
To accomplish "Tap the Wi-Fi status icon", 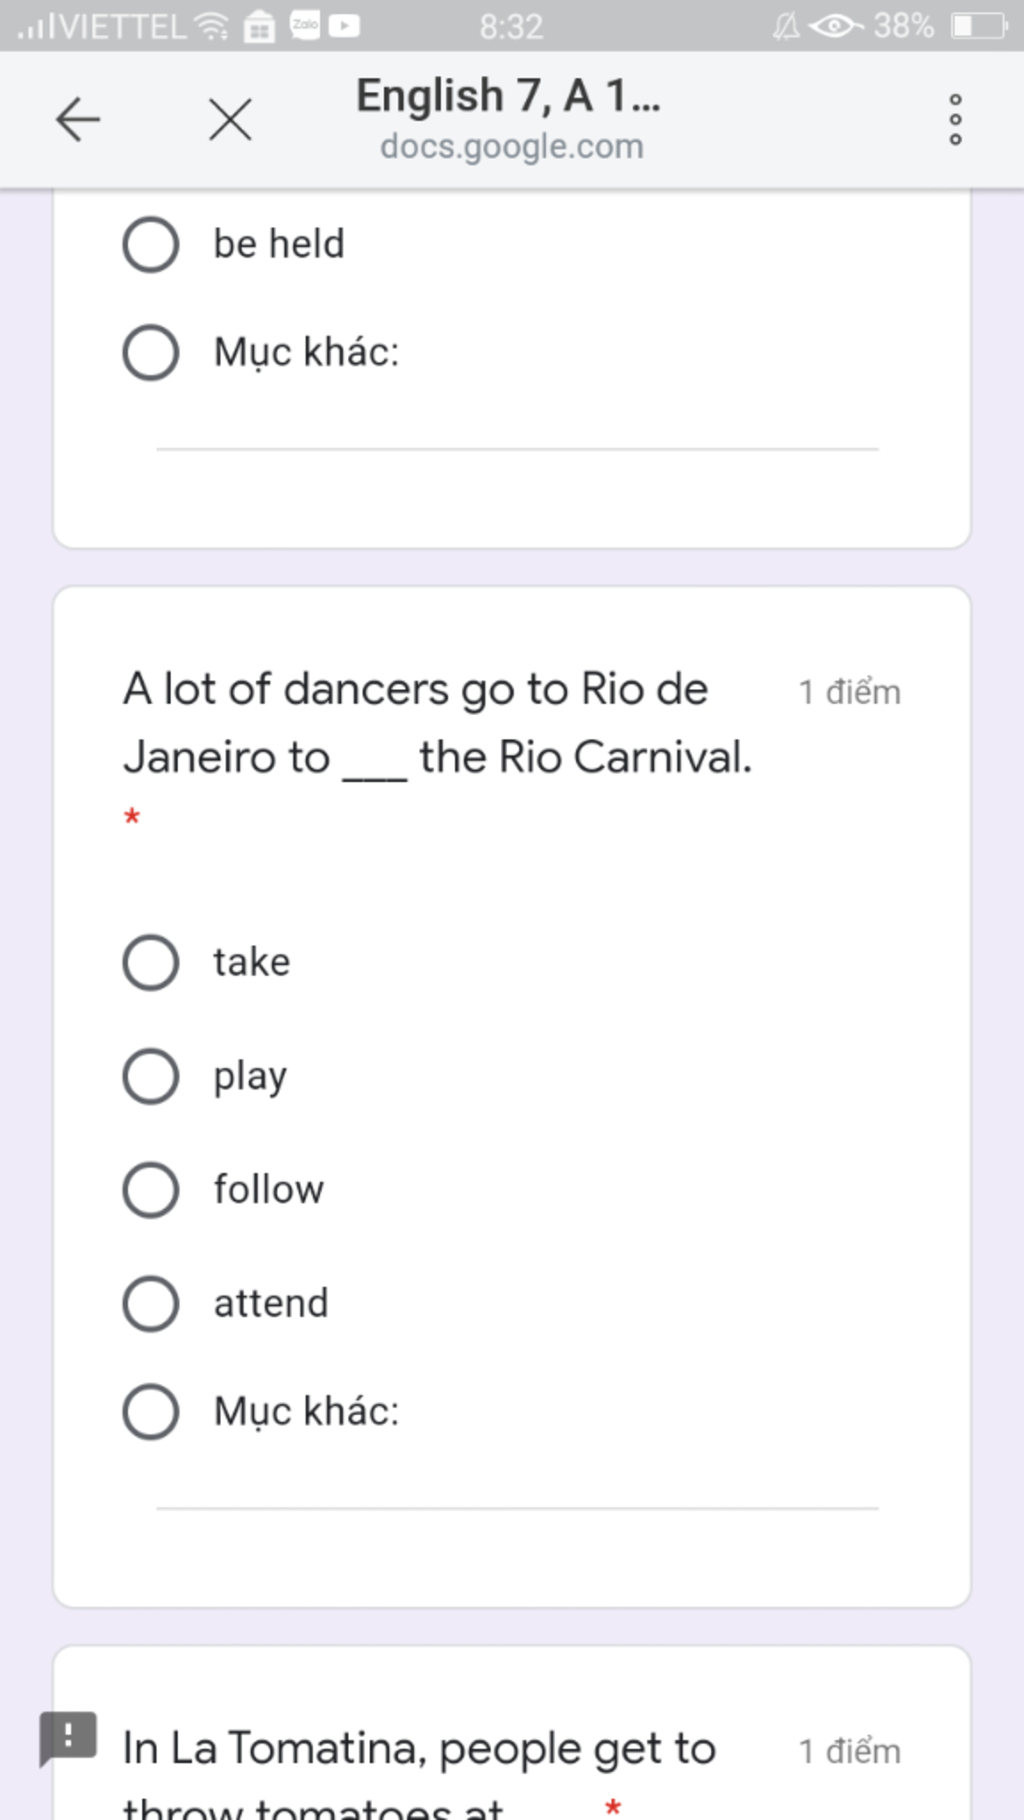I will coord(211,26).
